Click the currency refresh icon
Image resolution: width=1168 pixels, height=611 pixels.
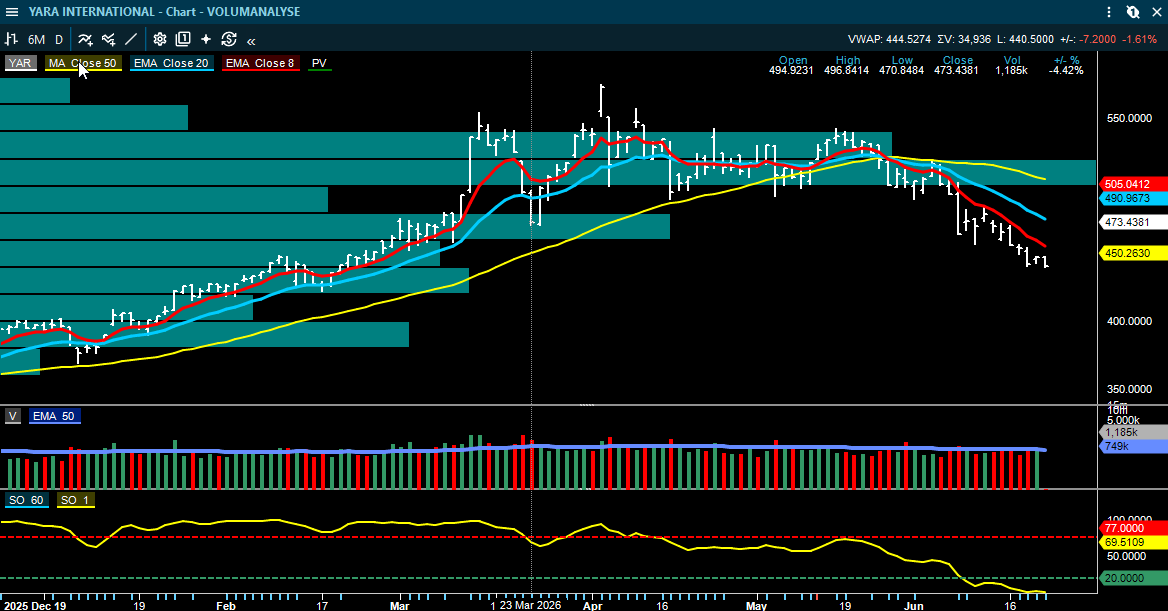tap(229, 39)
